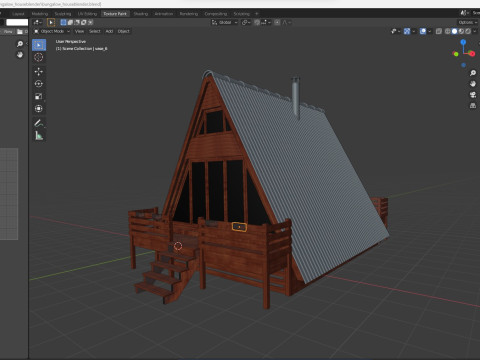Image resolution: width=480 pixels, height=360 pixels.
Task: Switch to Compositing workspace tab
Action: point(215,14)
